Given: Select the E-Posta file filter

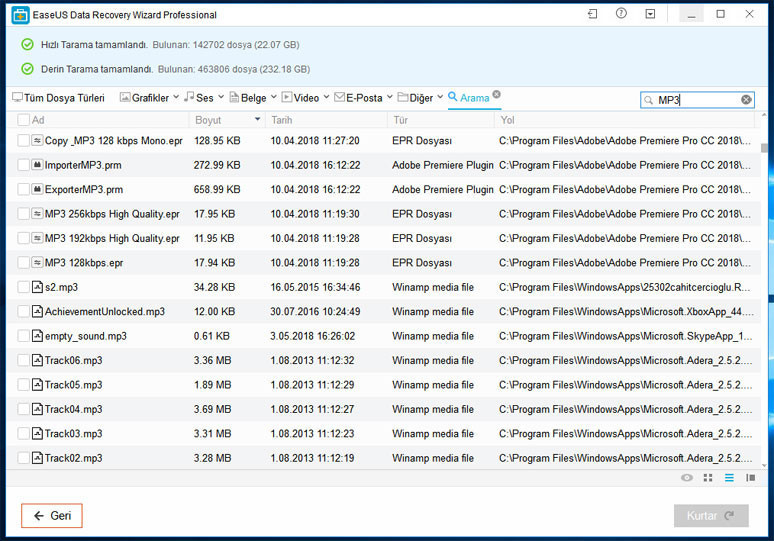Looking at the screenshot, I should [358, 98].
